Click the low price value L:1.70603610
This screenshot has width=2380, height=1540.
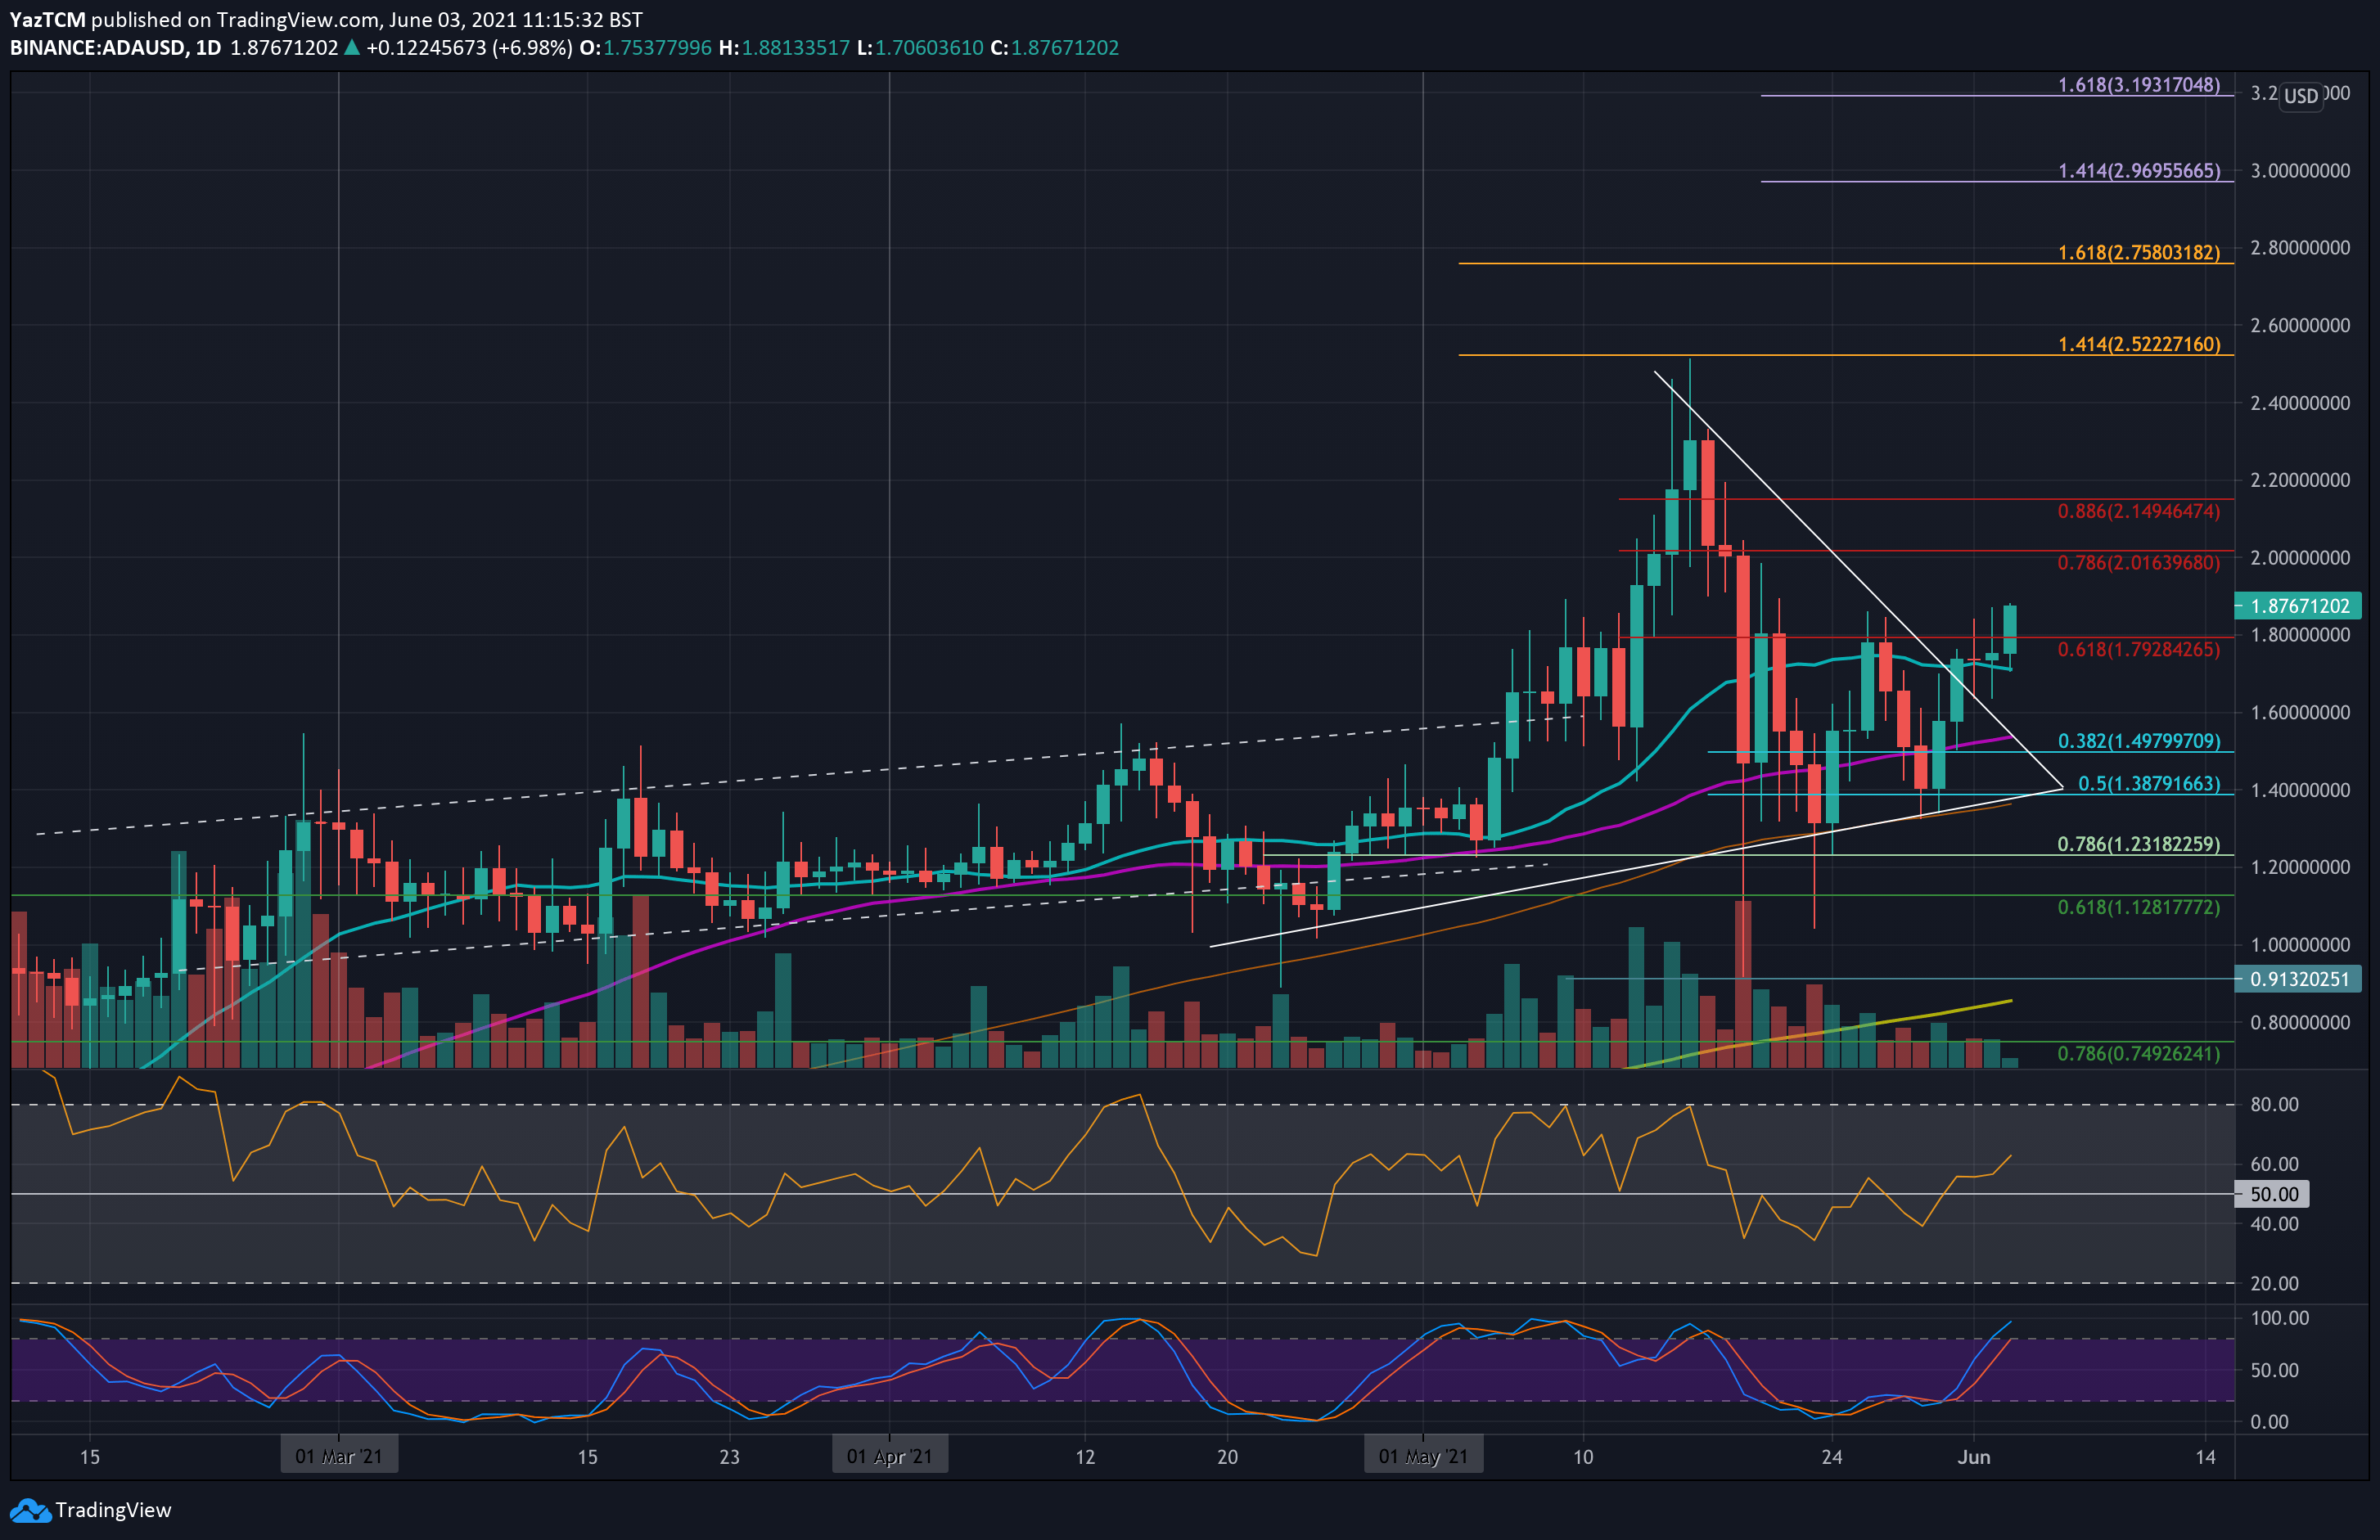[x=920, y=48]
